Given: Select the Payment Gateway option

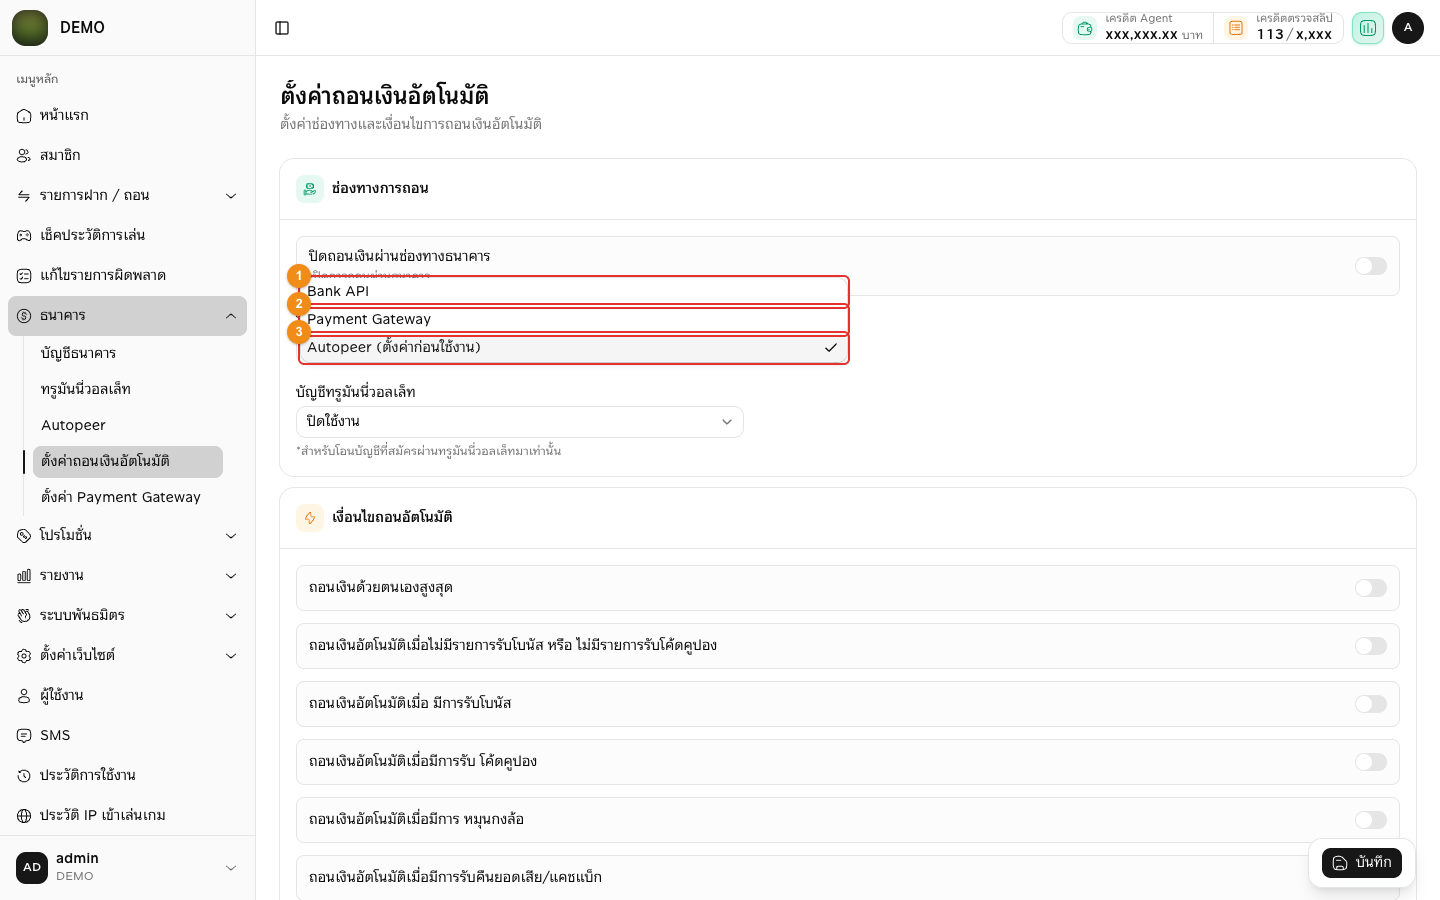Looking at the screenshot, I should [x=574, y=319].
